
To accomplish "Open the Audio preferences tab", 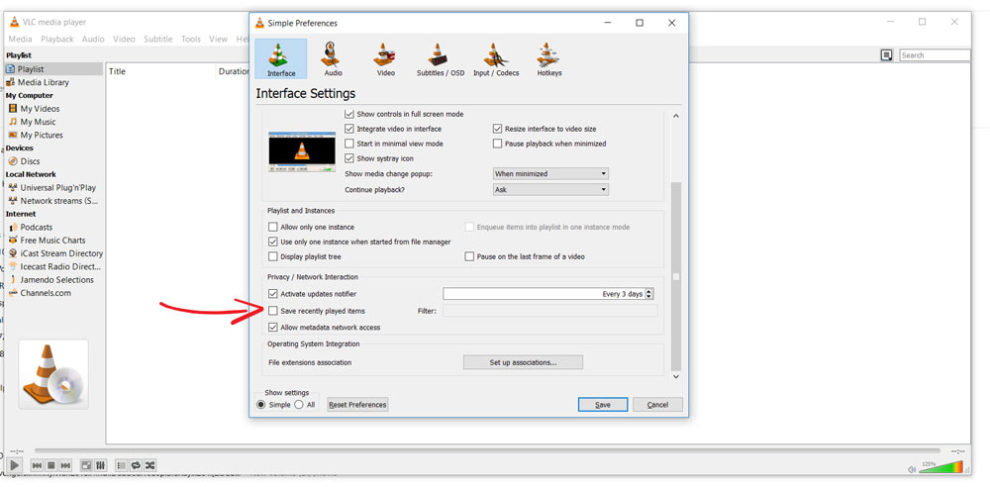I will 333,59.
